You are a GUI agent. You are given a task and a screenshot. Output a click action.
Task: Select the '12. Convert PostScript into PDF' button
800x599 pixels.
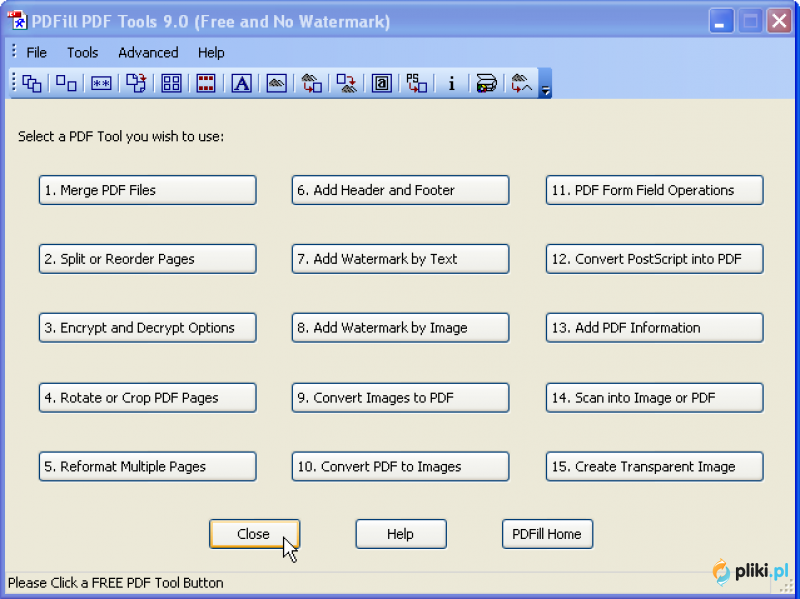[x=655, y=259]
